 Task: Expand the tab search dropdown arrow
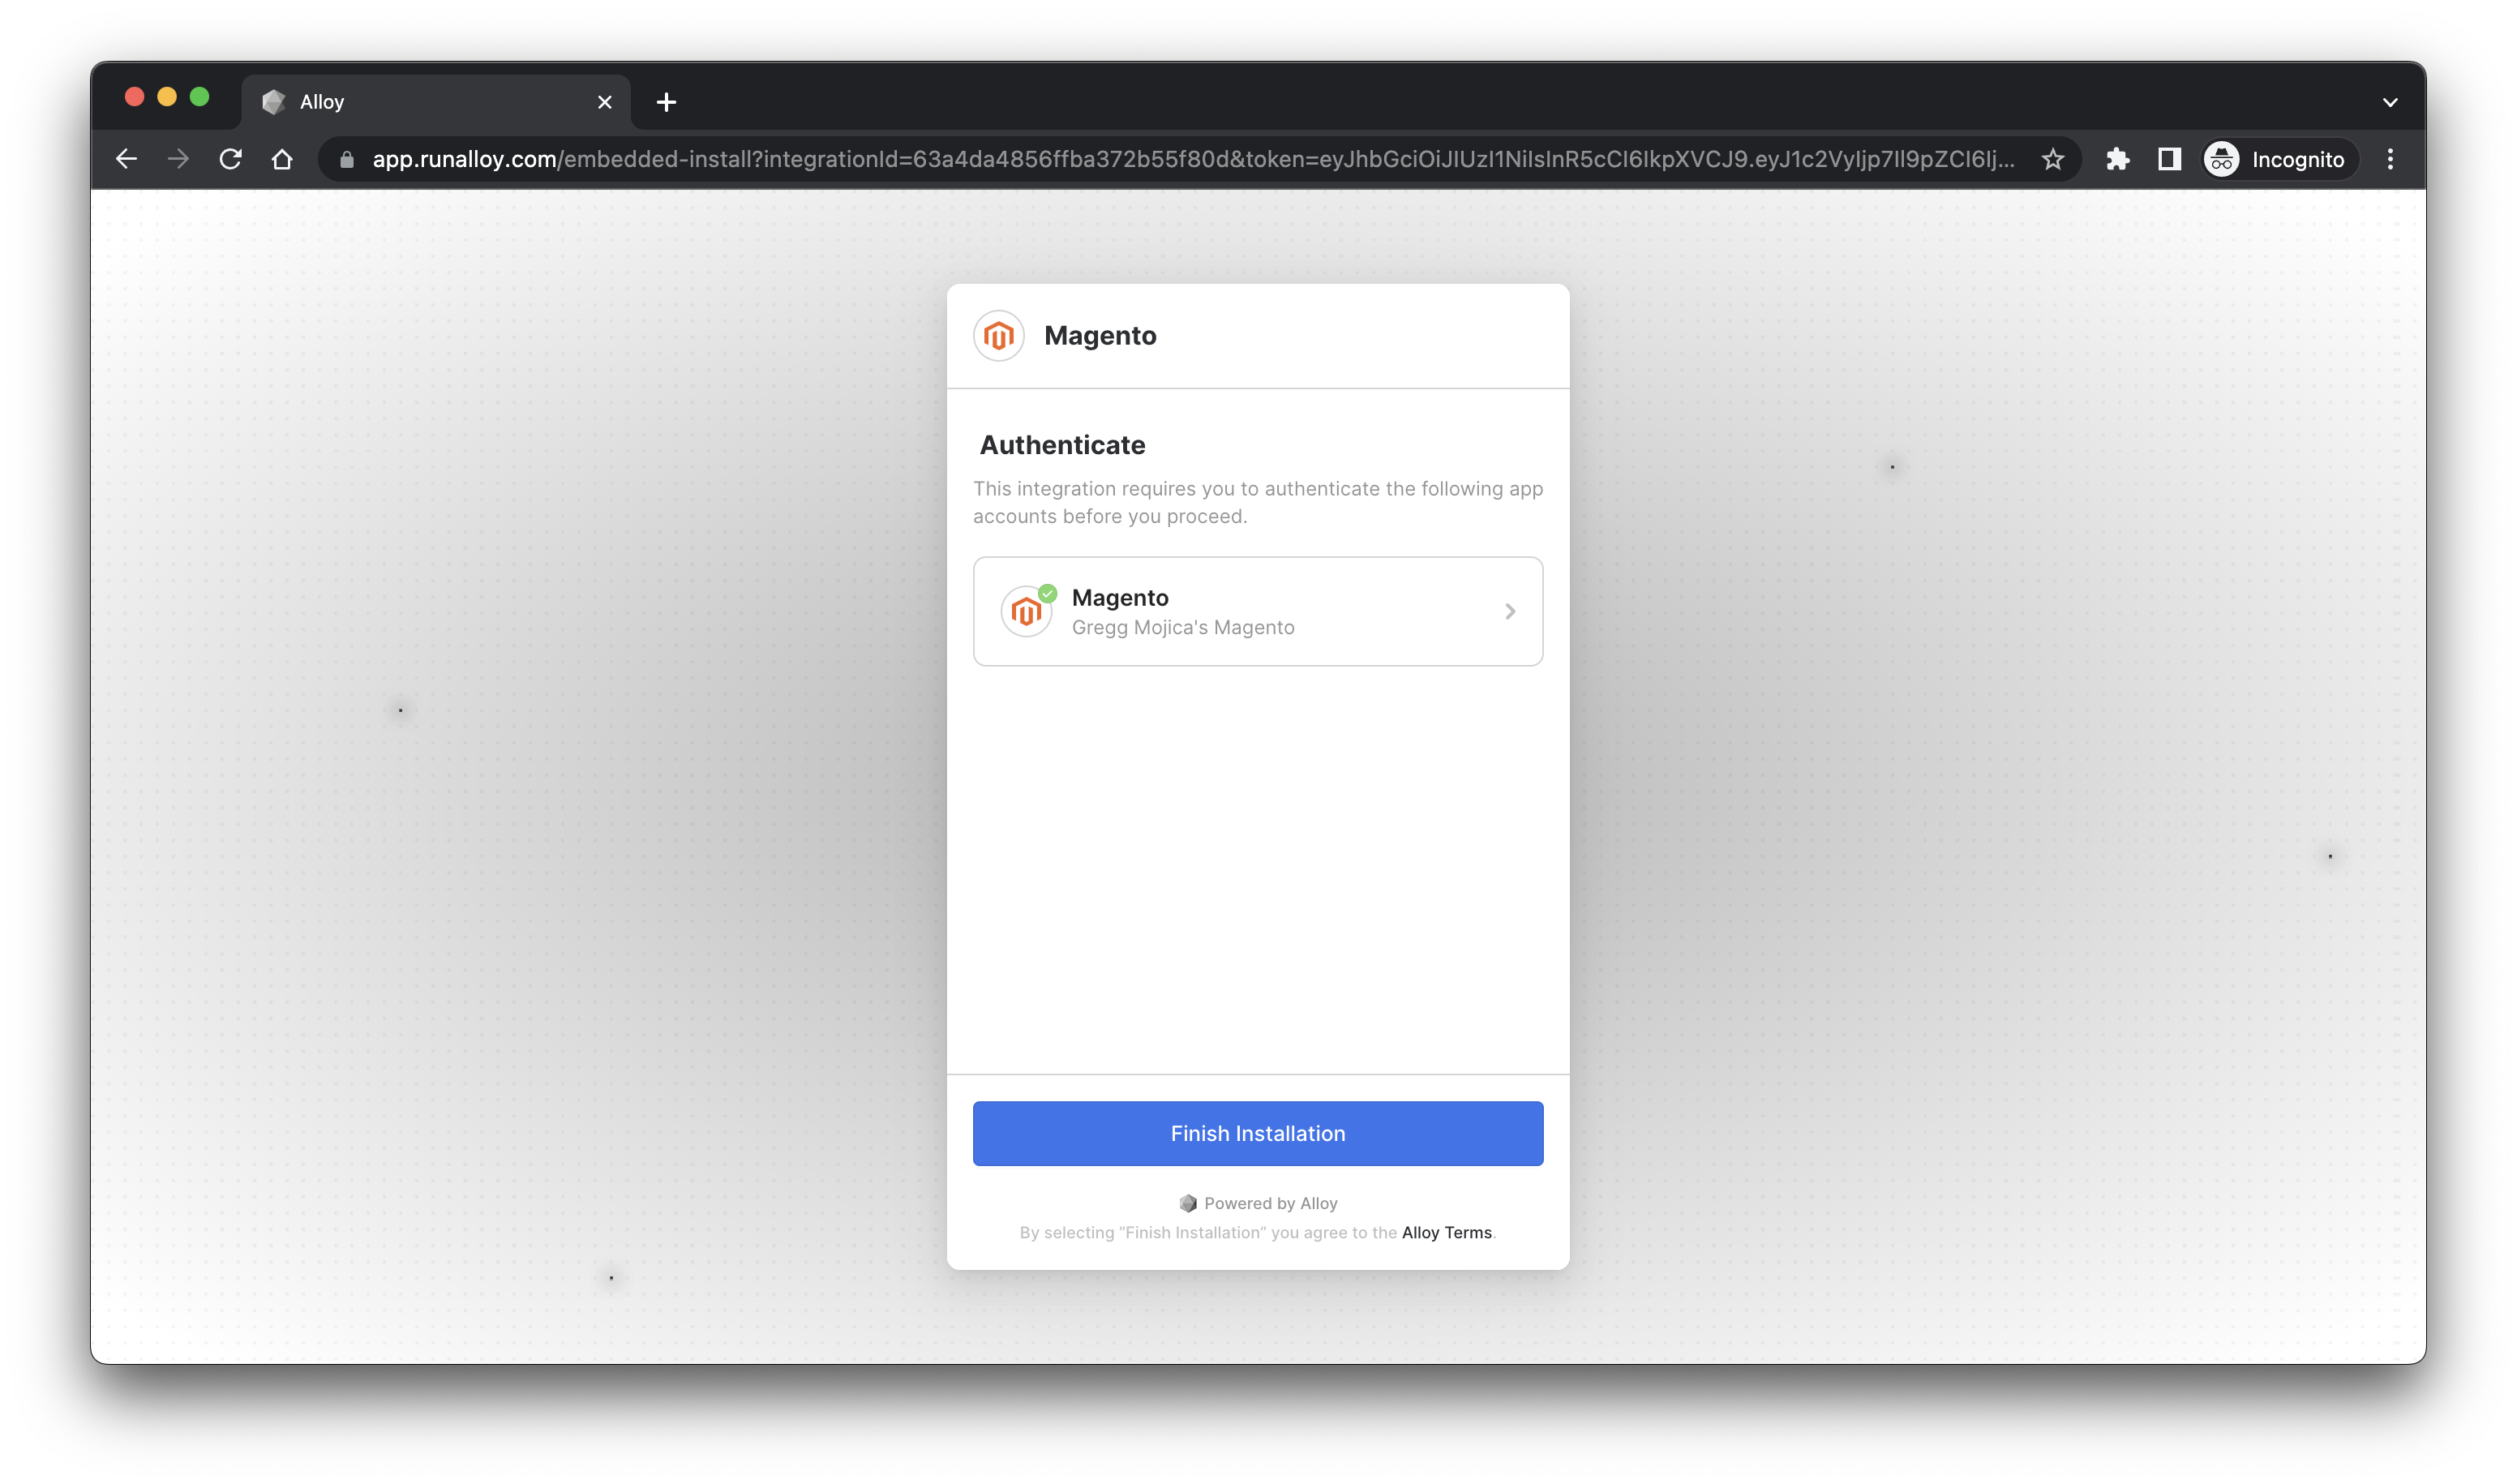click(x=2390, y=102)
